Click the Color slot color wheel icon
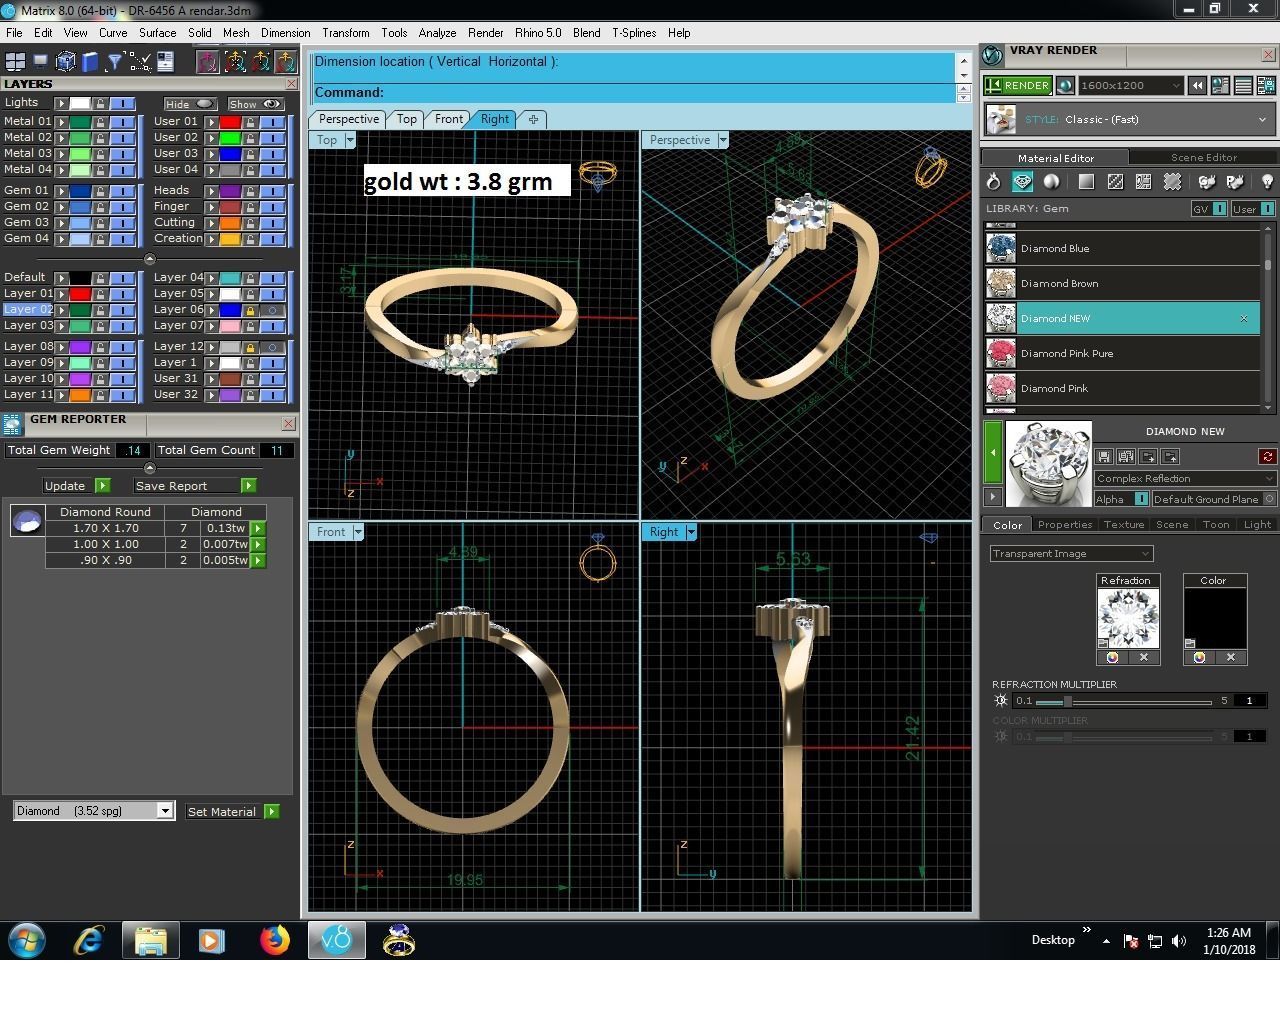Viewport: 1280px width, 1027px height. [x=1199, y=657]
